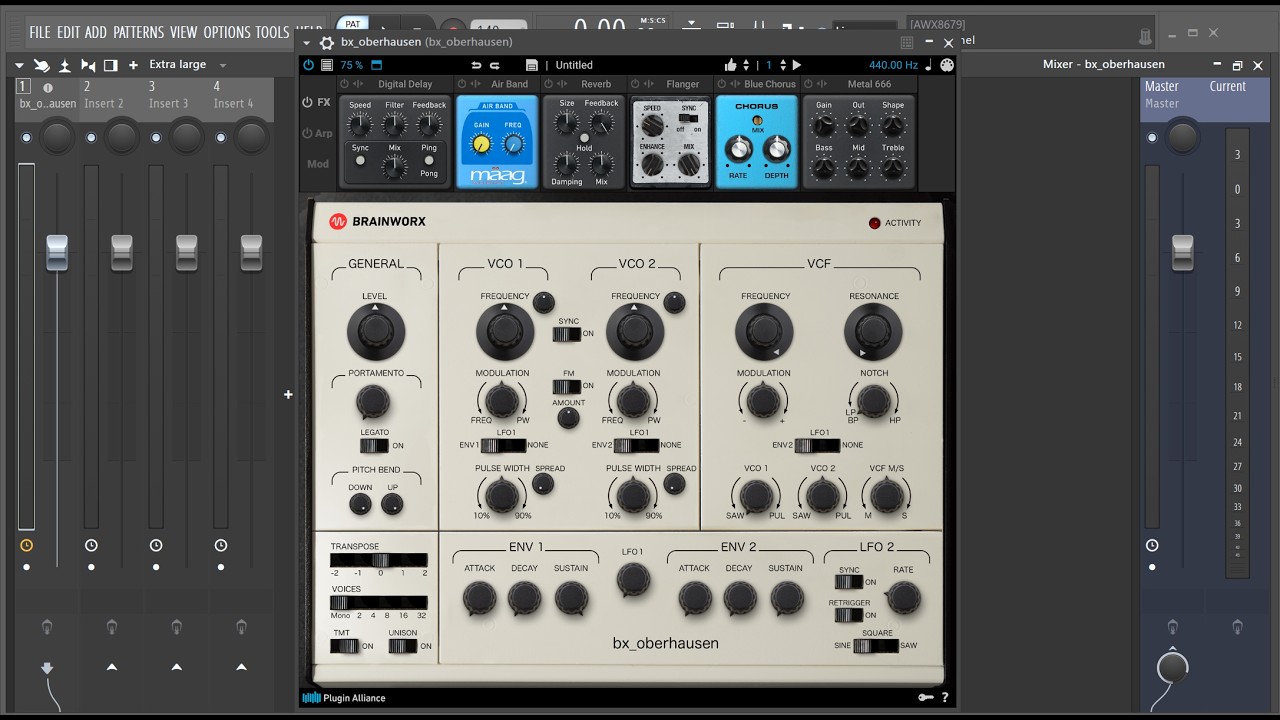Click the note icon next to 440.00 Hz

pyautogui.click(x=928, y=65)
